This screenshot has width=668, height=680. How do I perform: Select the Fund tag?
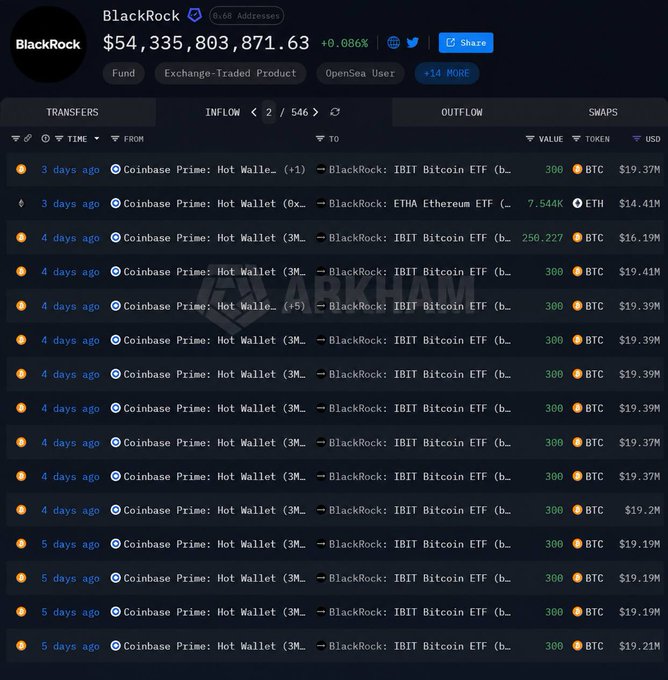tap(124, 73)
